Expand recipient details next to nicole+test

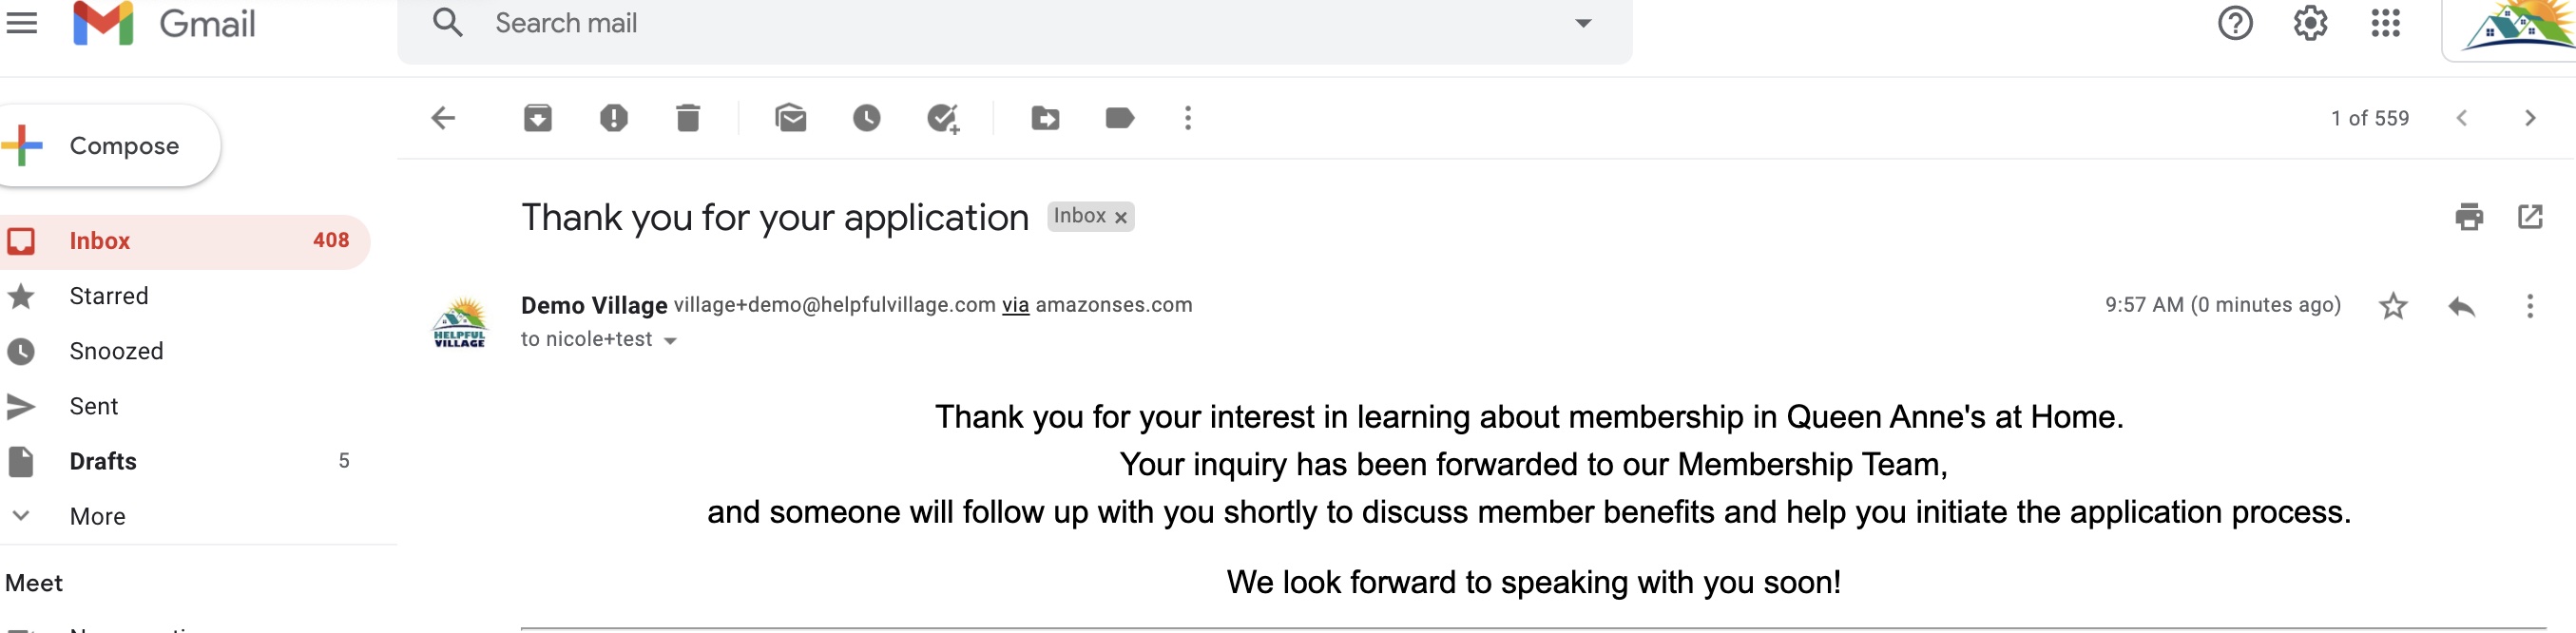click(x=670, y=341)
